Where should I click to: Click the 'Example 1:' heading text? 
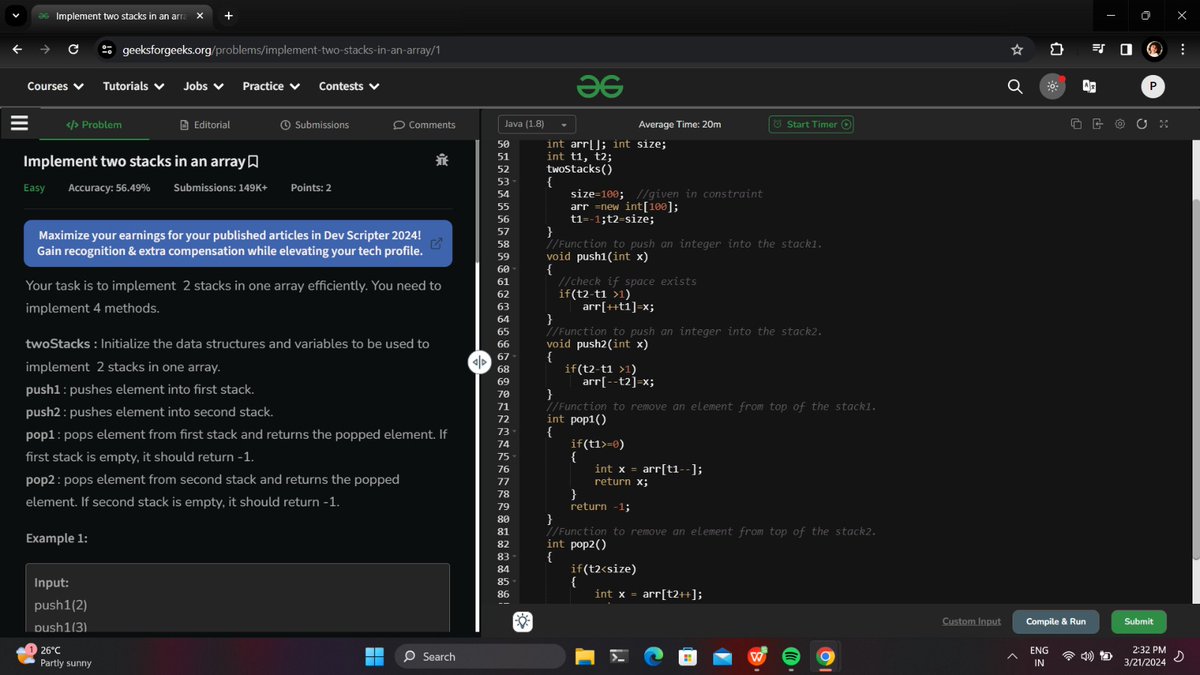(x=56, y=538)
